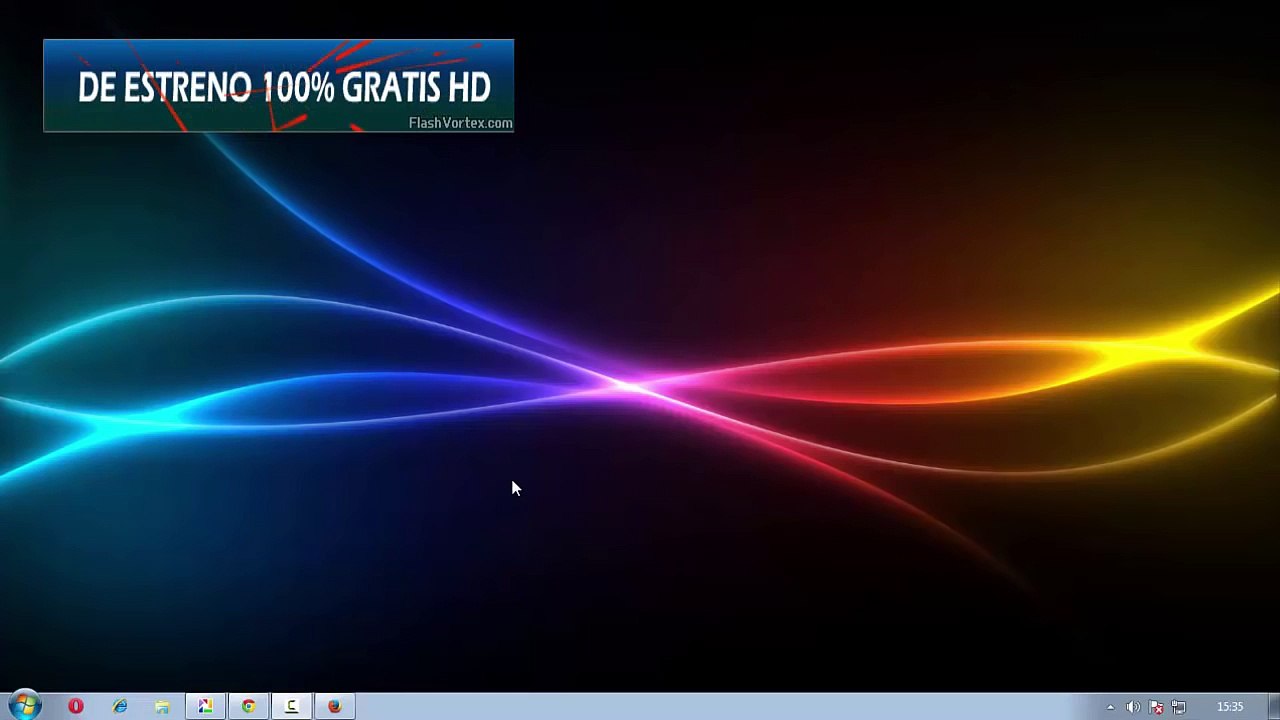Switch to the Camtasia recorder taskbar button

(x=291, y=706)
